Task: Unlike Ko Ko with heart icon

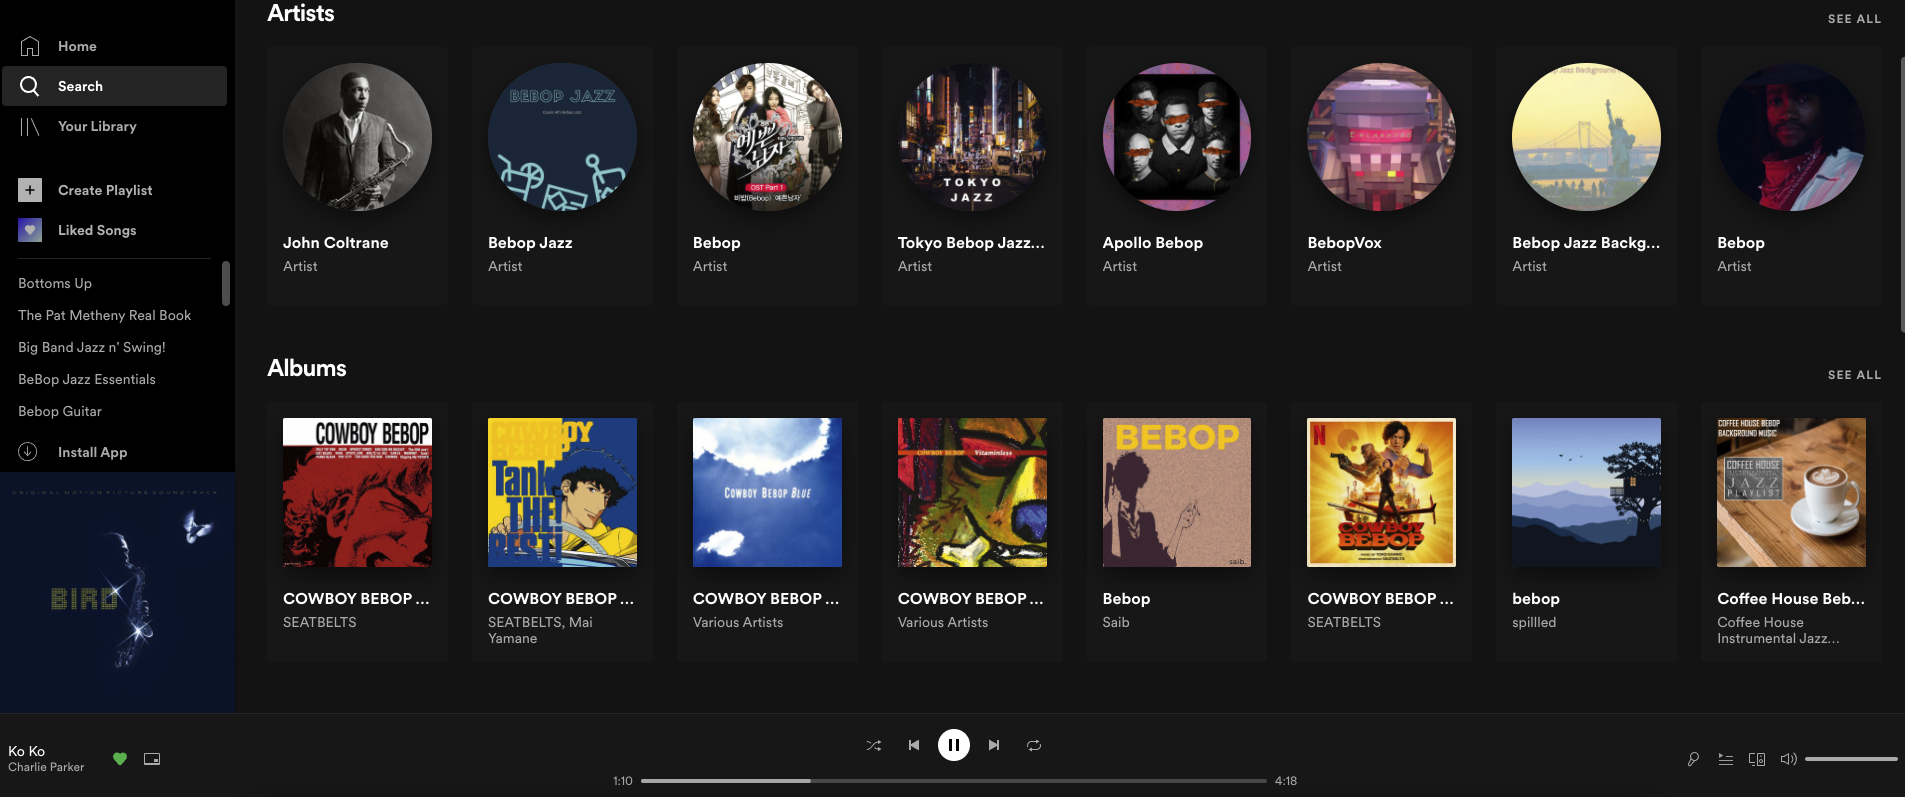Action: (x=120, y=759)
